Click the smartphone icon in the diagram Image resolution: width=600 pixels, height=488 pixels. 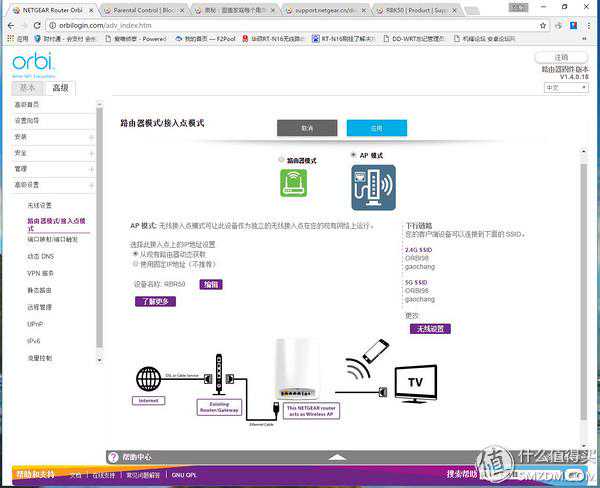tap(375, 350)
